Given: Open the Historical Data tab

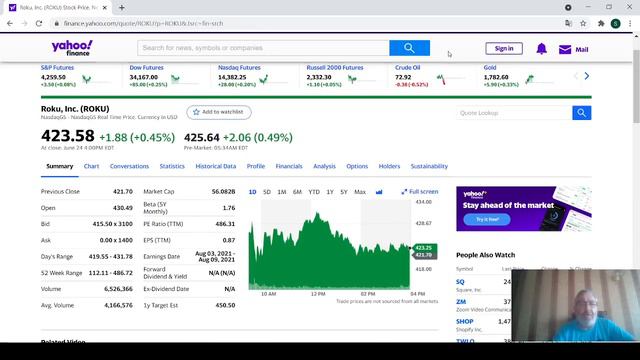Looking at the screenshot, I should (216, 166).
